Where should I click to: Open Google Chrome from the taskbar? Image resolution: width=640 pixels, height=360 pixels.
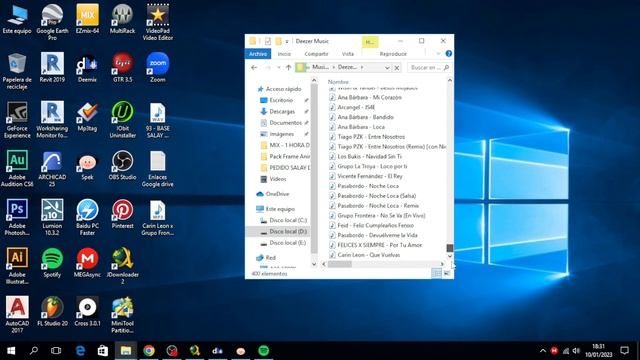tap(149, 351)
